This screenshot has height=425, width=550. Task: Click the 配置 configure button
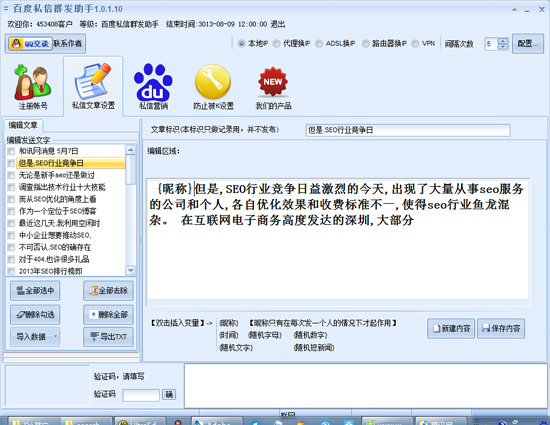pos(528,43)
